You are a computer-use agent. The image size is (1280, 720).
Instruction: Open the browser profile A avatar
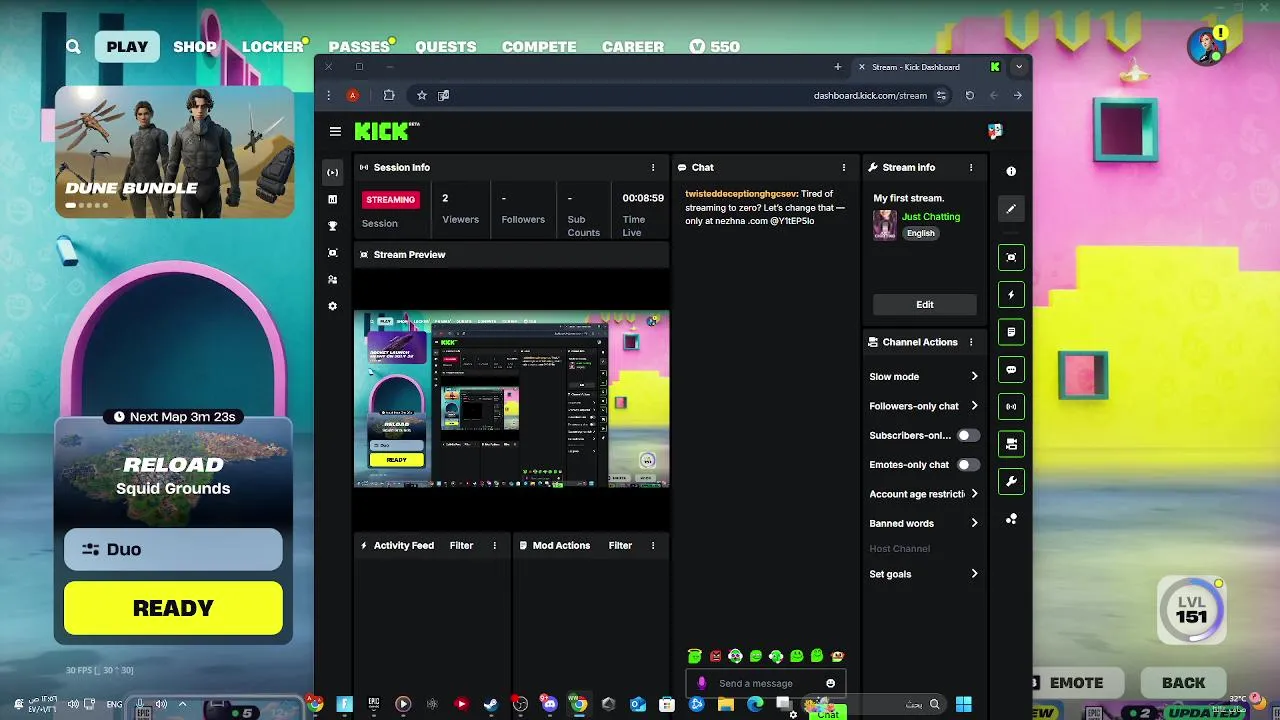point(352,95)
